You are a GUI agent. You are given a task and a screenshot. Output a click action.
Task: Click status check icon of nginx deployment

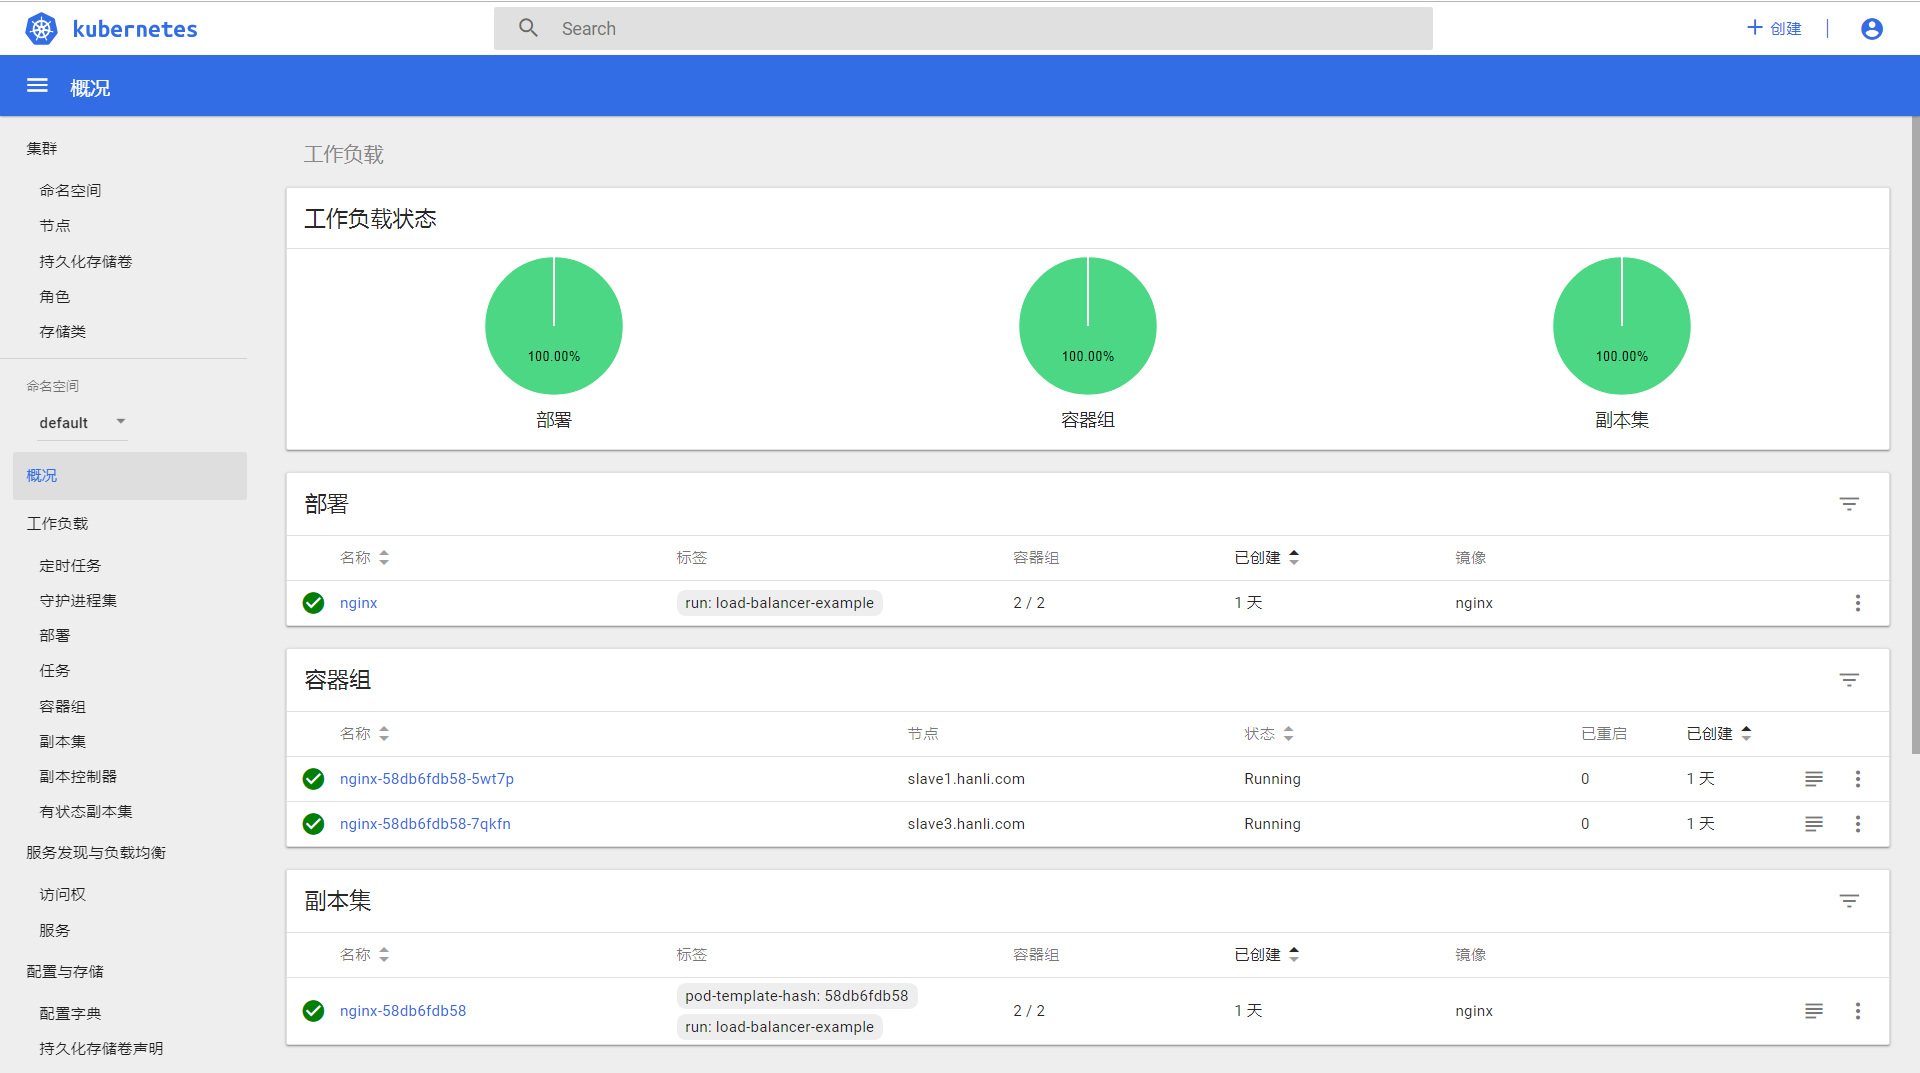point(313,603)
